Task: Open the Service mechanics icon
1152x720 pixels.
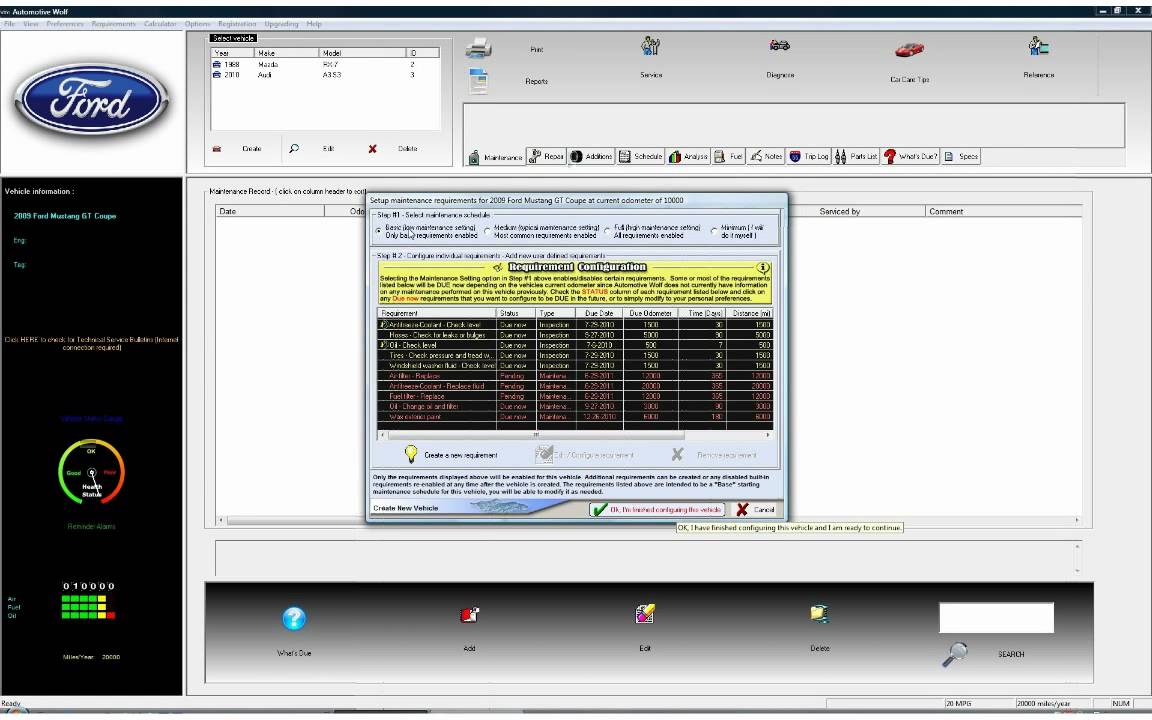Action: click(650, 46)
